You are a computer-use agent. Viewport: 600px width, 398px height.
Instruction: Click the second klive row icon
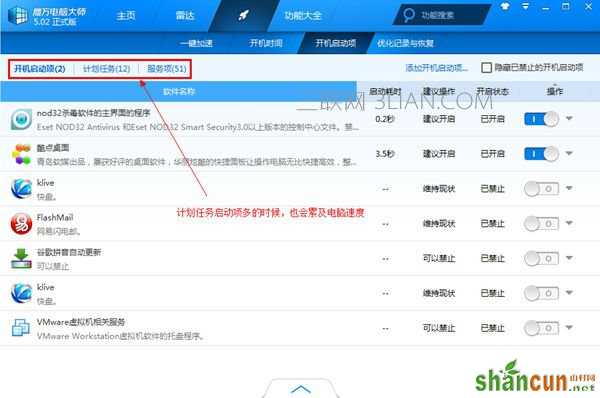21,293
